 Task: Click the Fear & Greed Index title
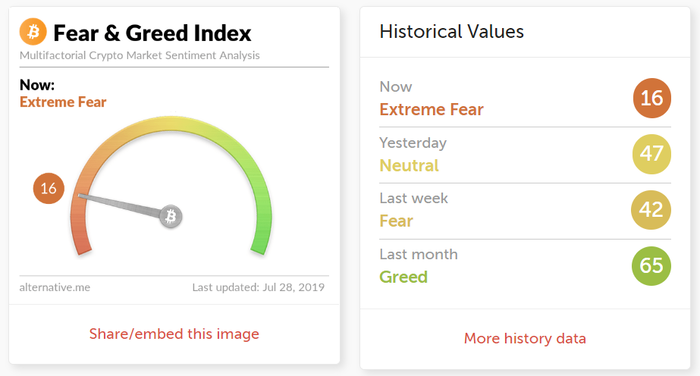(x=152, y=33)
